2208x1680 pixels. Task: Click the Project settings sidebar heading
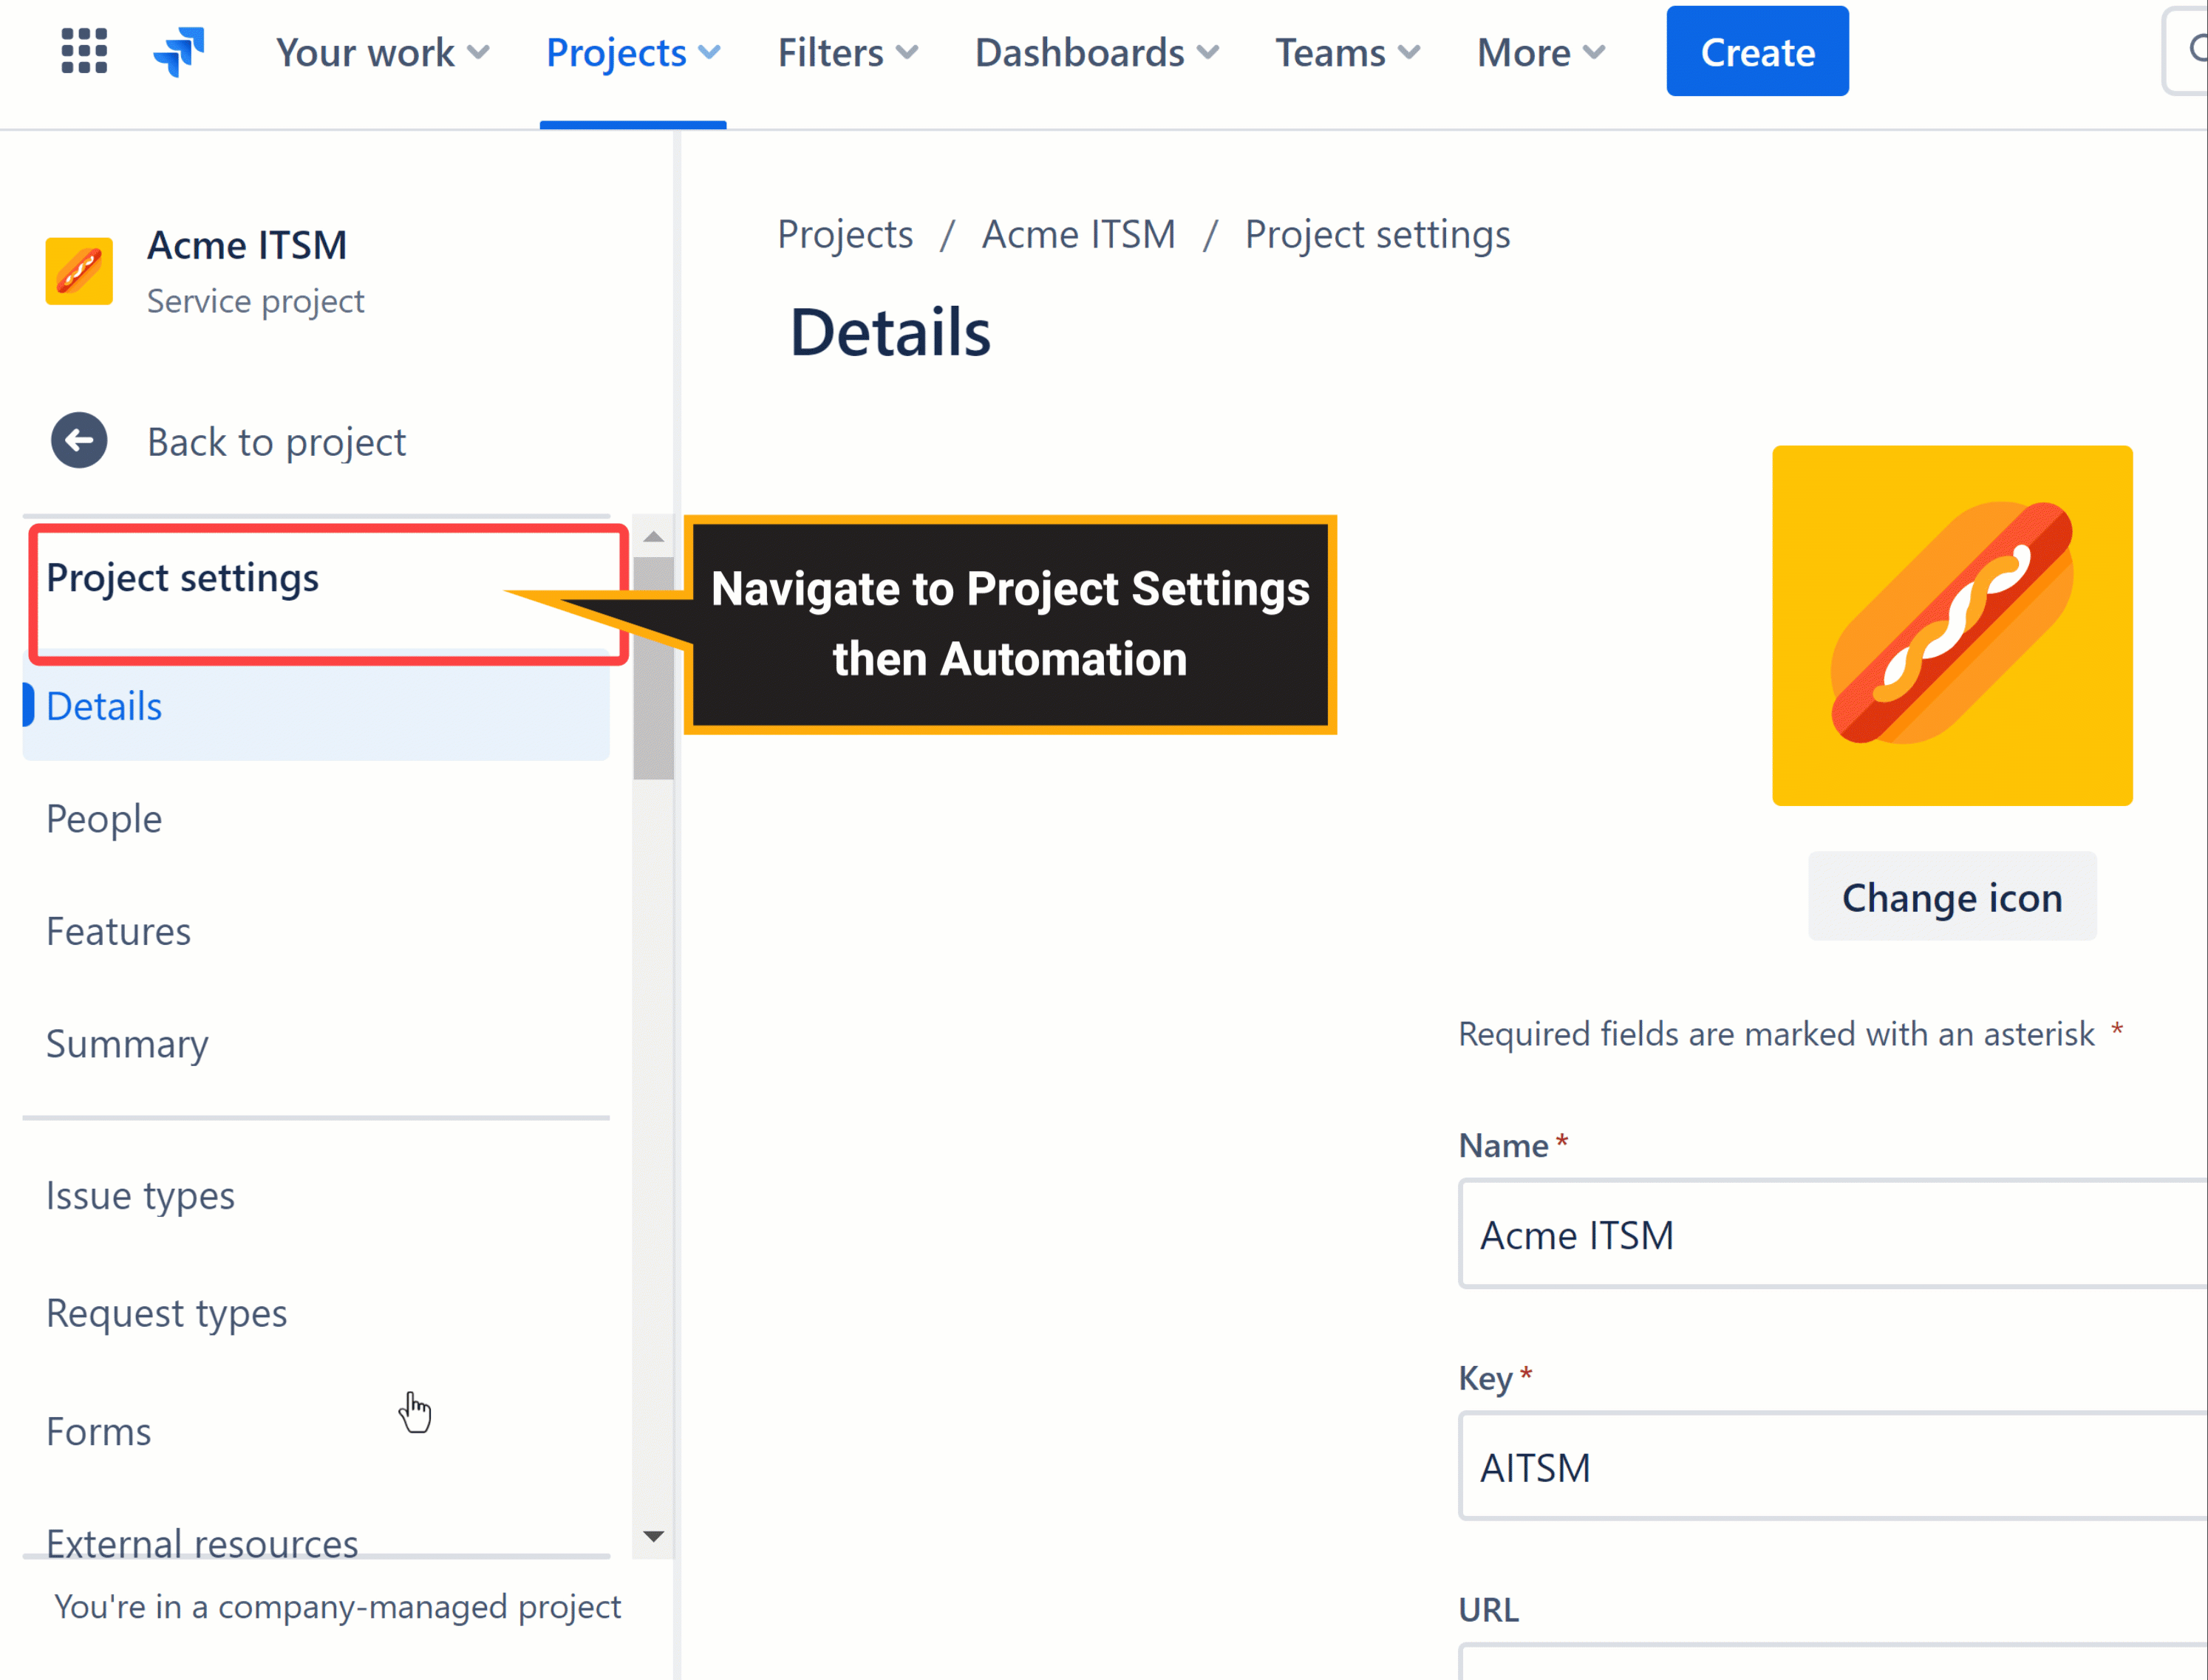[182, 578]
